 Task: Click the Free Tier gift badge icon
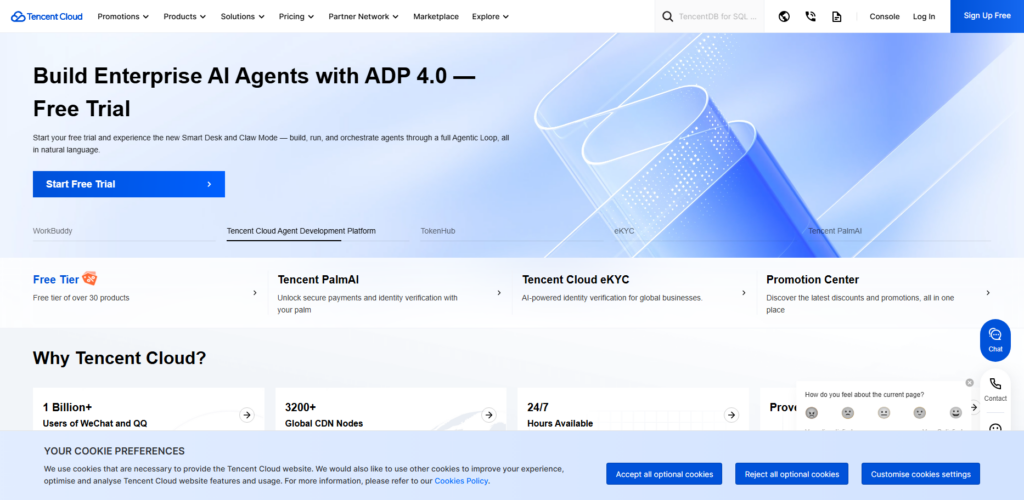coord(90,279)
